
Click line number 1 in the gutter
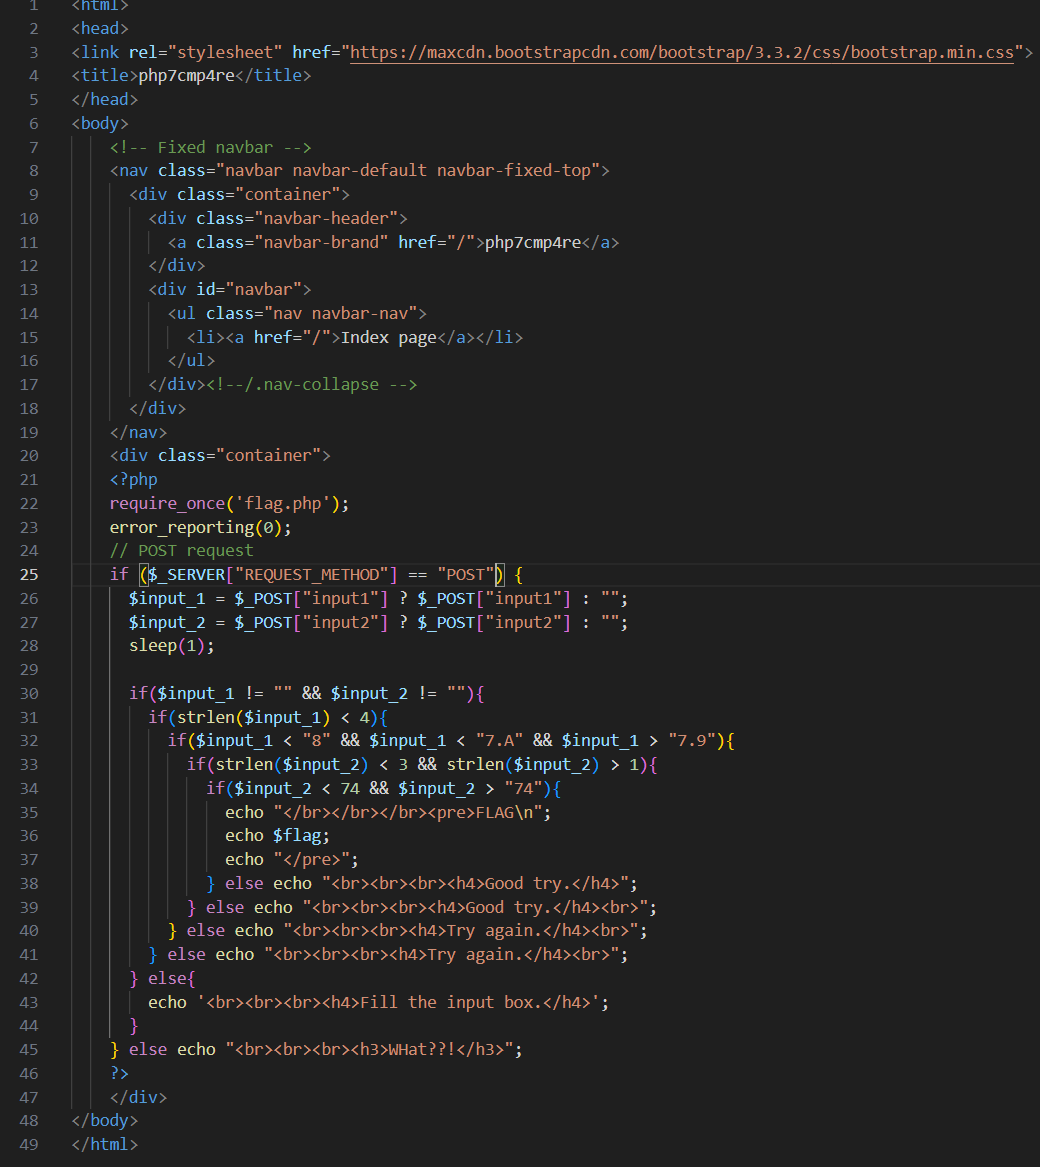pyautogui.click(x=33, y=6)
